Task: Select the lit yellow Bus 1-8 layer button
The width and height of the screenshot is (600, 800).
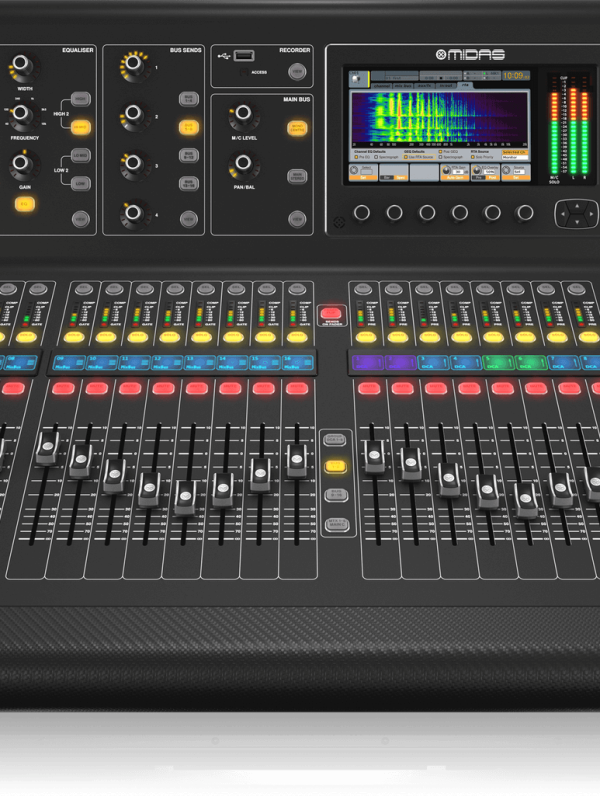Action: click(x=336, y=466)
